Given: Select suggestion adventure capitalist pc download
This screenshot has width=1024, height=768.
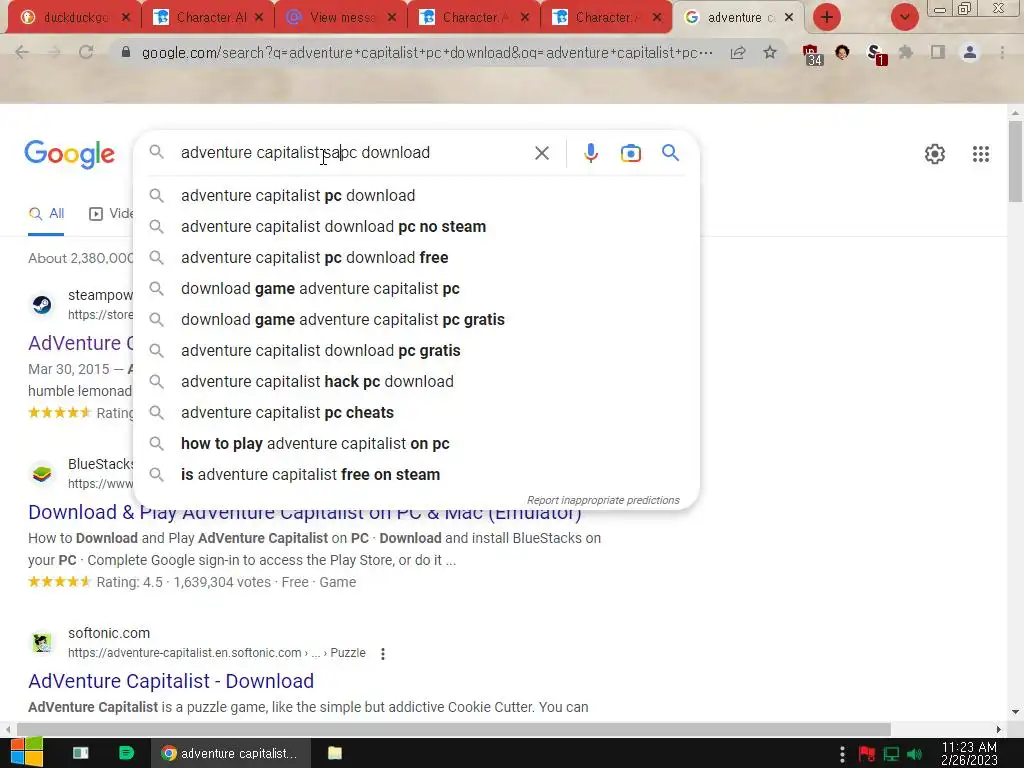Looking at the screenshot, I should tap(416, 195).
